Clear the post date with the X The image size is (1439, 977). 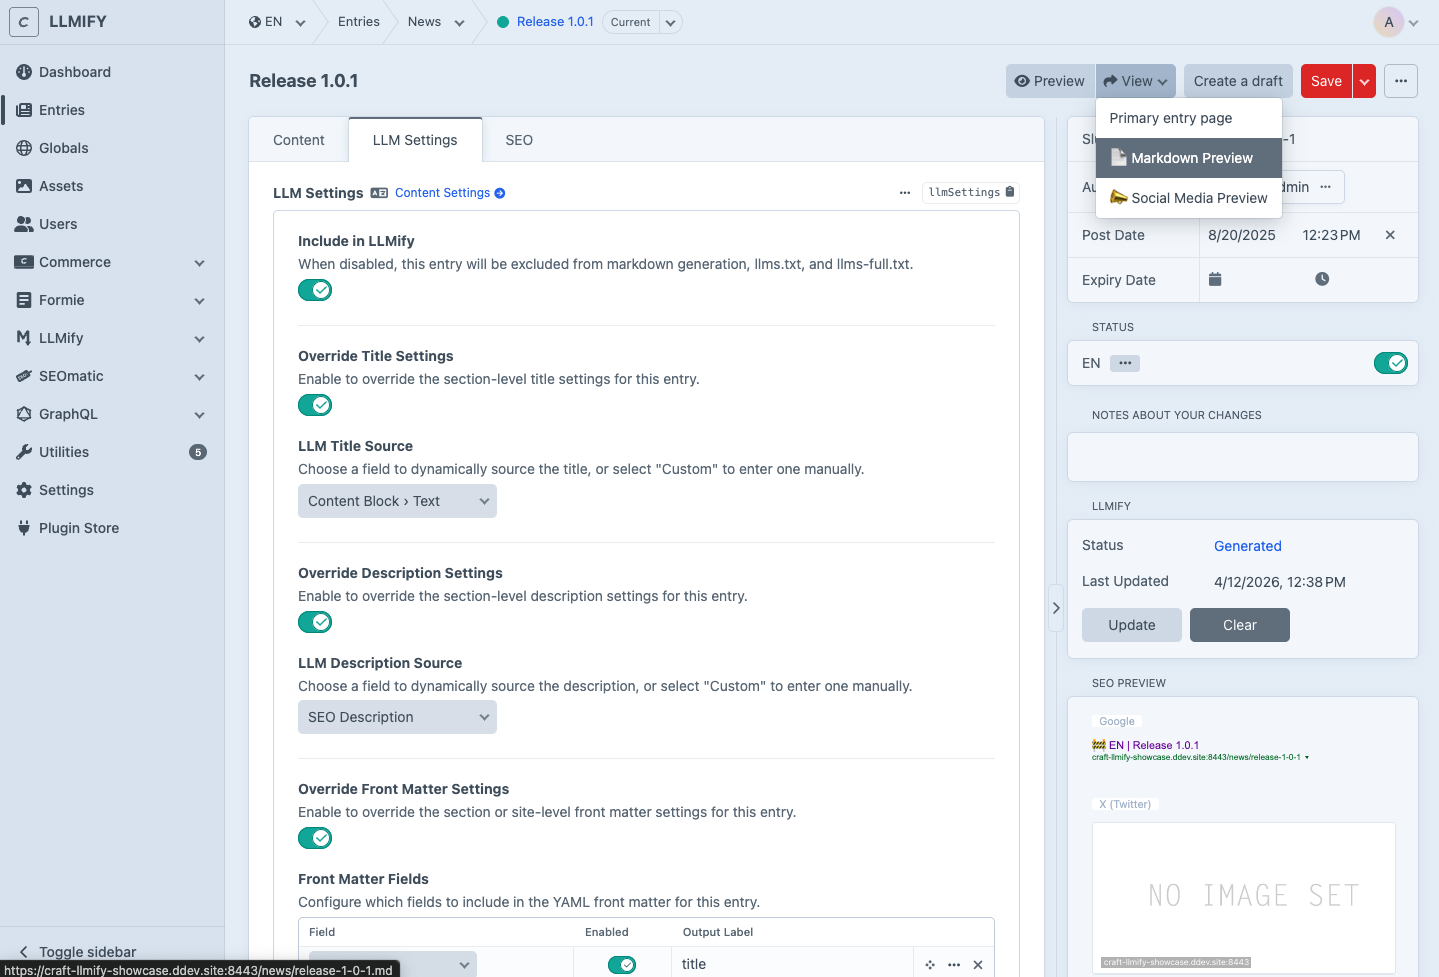[1390, 235]
